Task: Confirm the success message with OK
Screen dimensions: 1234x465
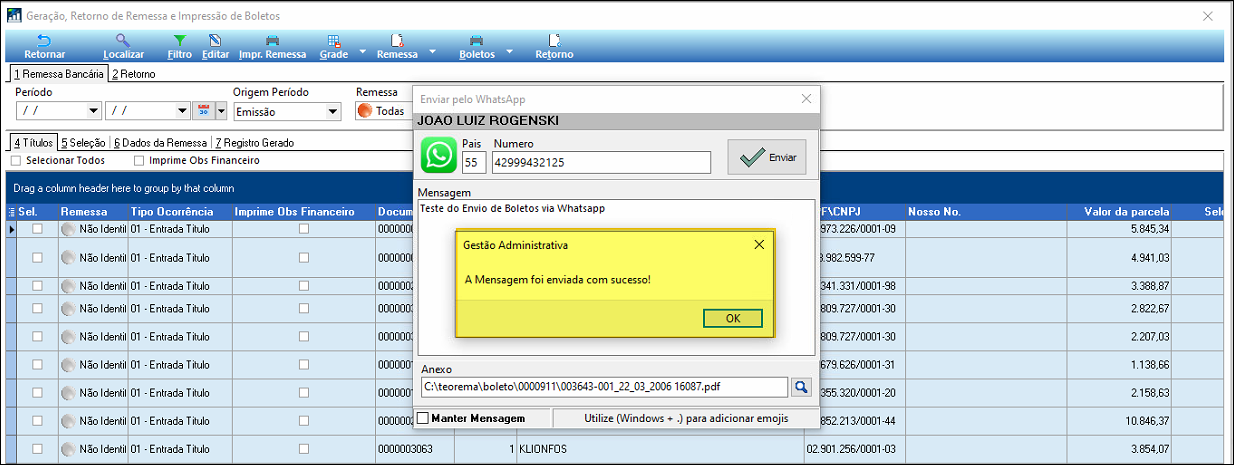Action: coord(733,318)
